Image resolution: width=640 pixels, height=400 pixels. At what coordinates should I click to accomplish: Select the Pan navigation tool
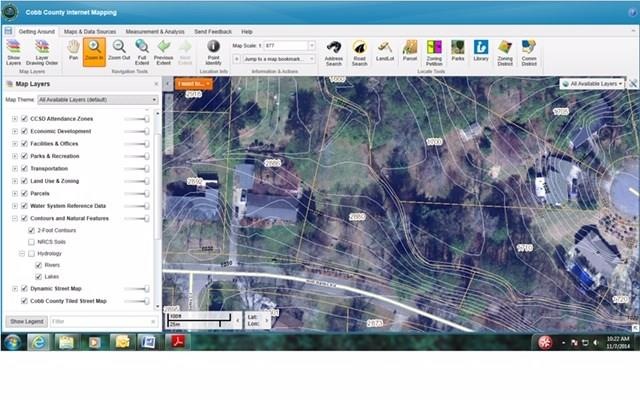click(x=73, y=51)
